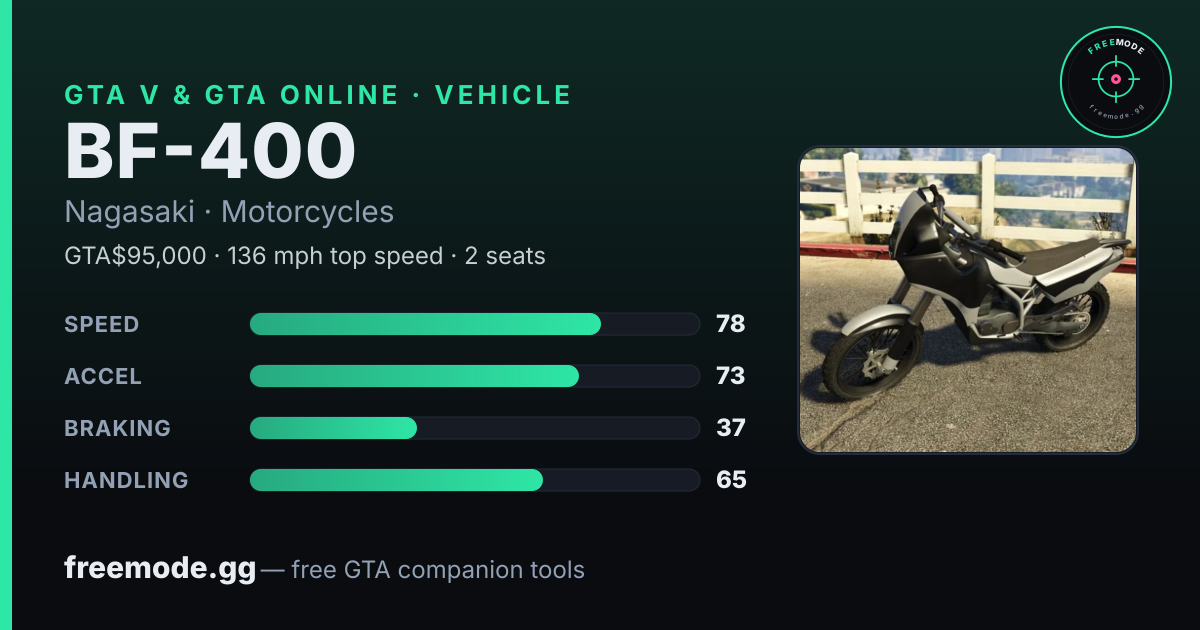Click the Accel stat bar

coord(474,376)
